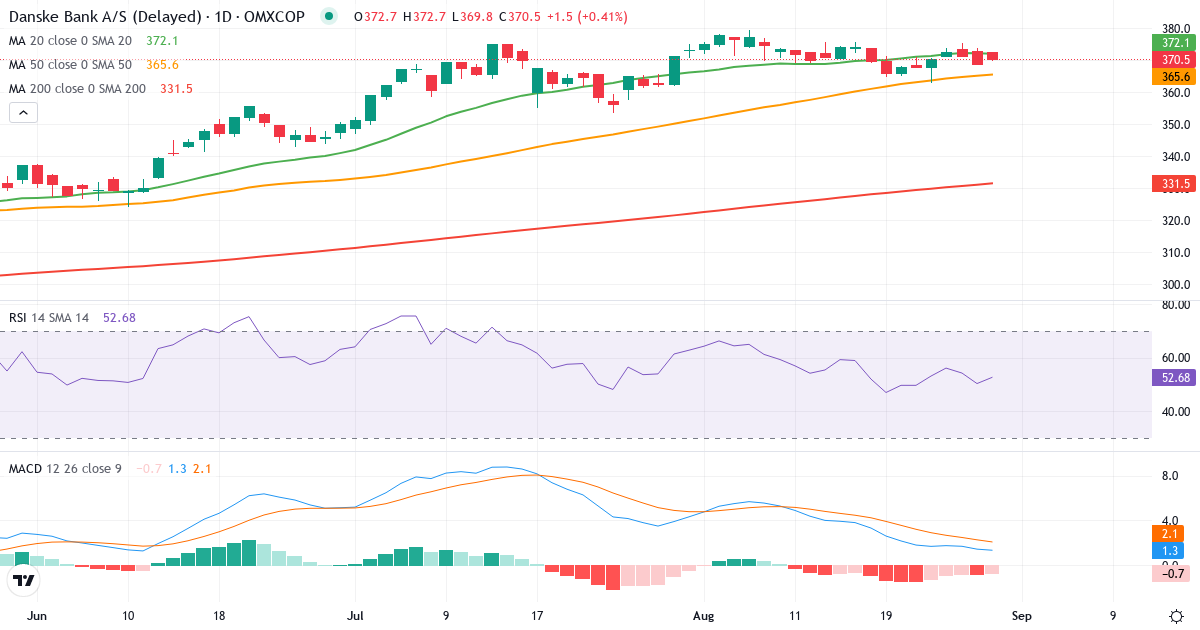Click the 8.0 MACD axis tick
This screenshot has height=630, width=1200.
(1170, 477)
